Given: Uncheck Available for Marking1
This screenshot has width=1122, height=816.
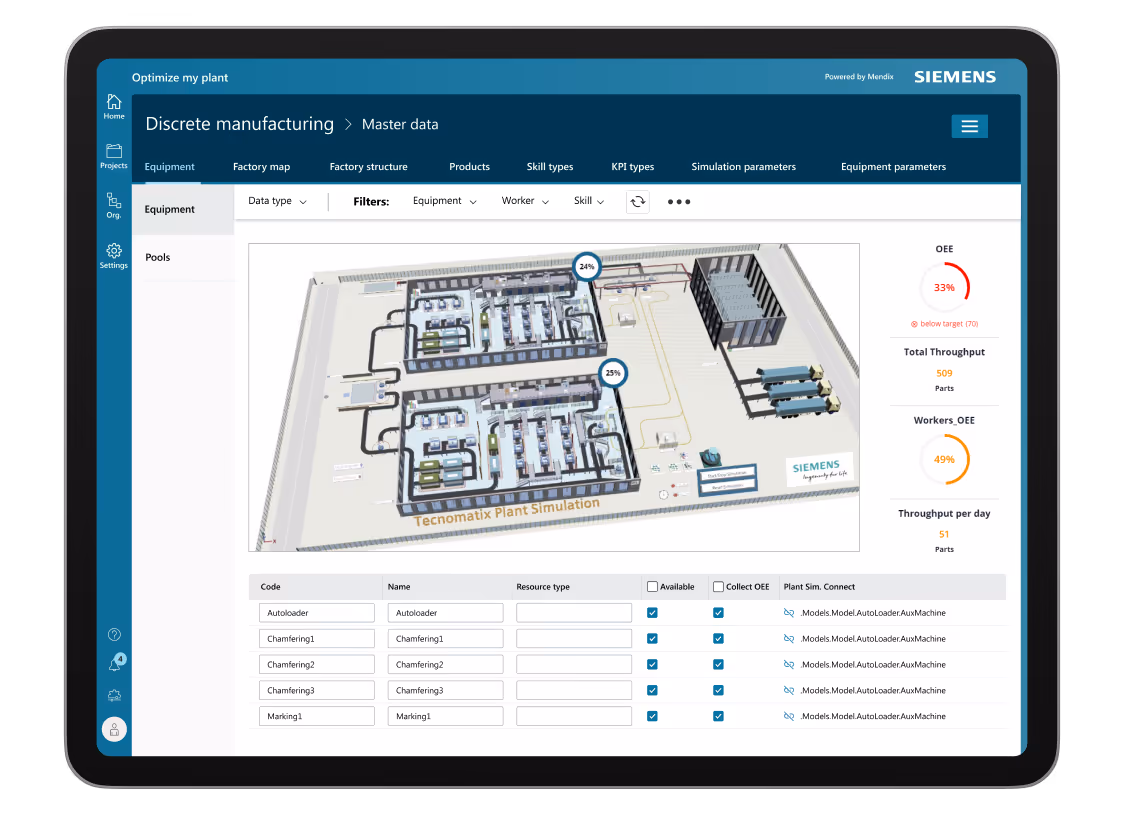Looking at the screenshot, I should point(652,716).
